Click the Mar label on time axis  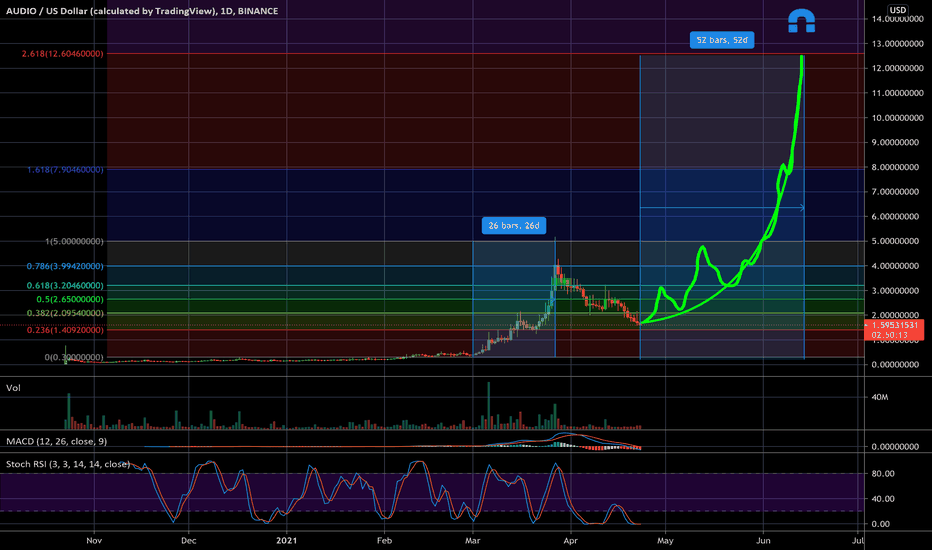click(473, 540)
